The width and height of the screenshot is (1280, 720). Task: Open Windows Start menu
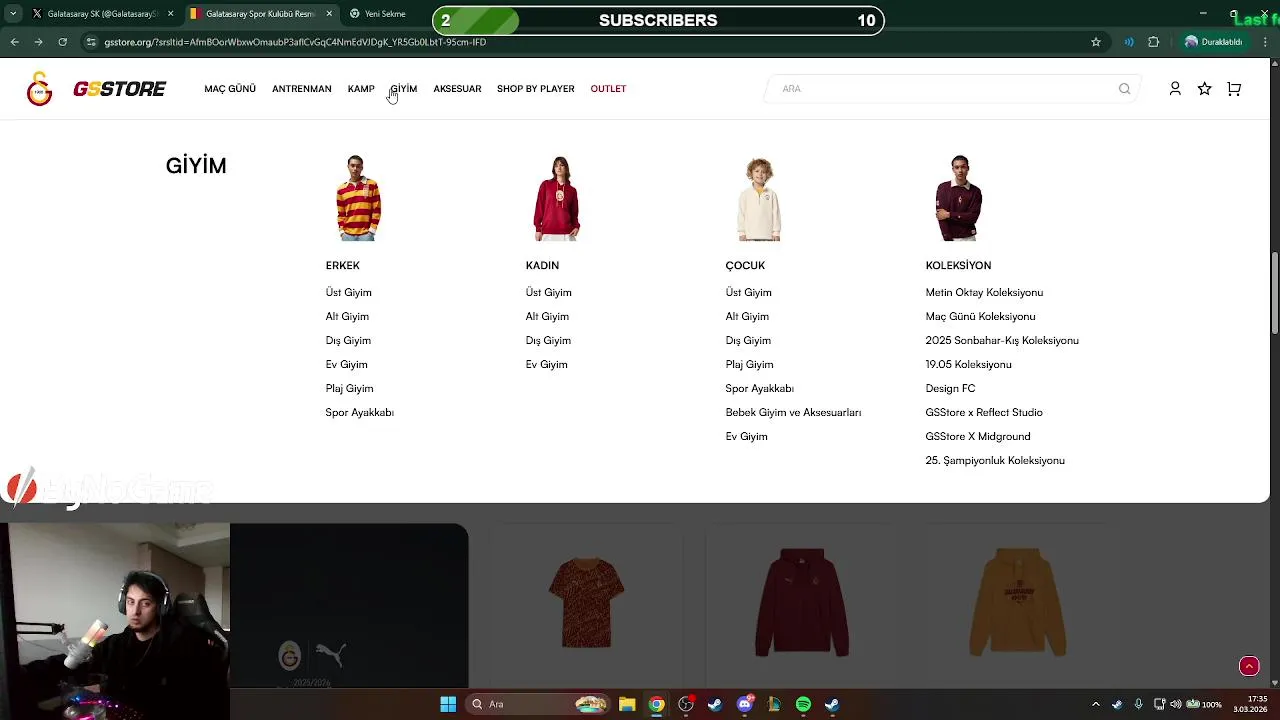(448, 704)
